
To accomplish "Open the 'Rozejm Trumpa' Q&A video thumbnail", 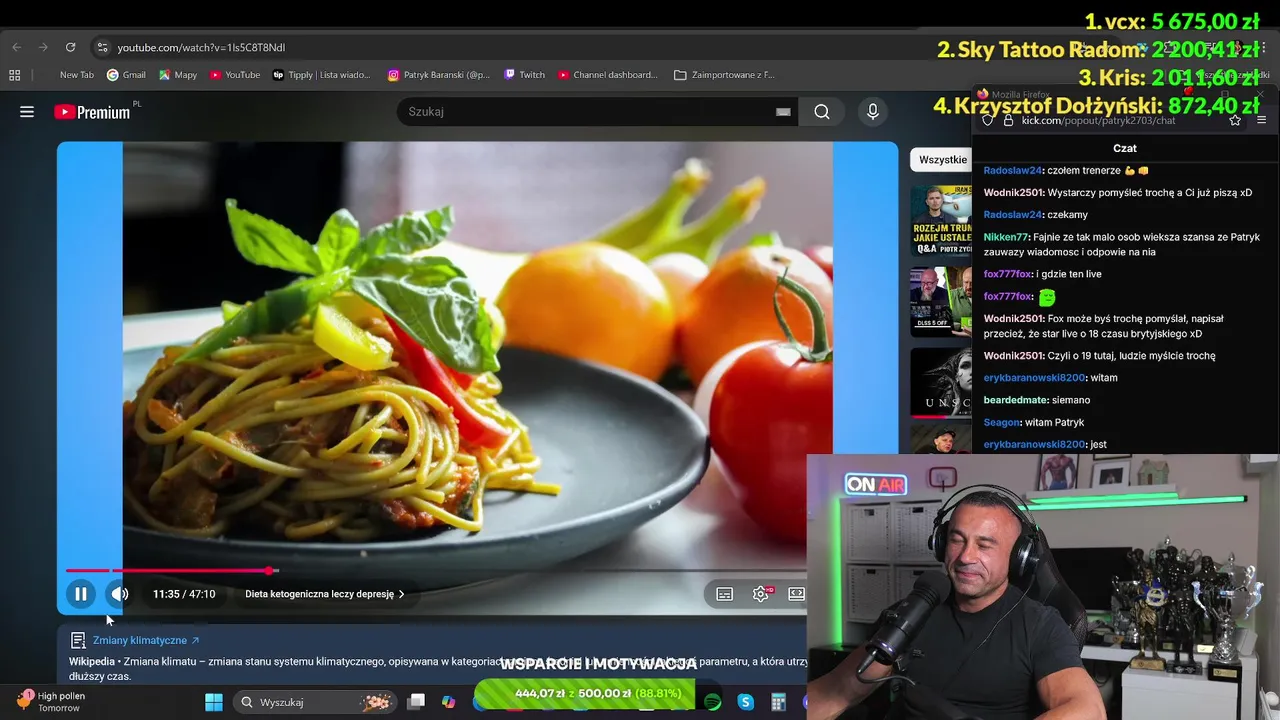I will click(941, 221).
